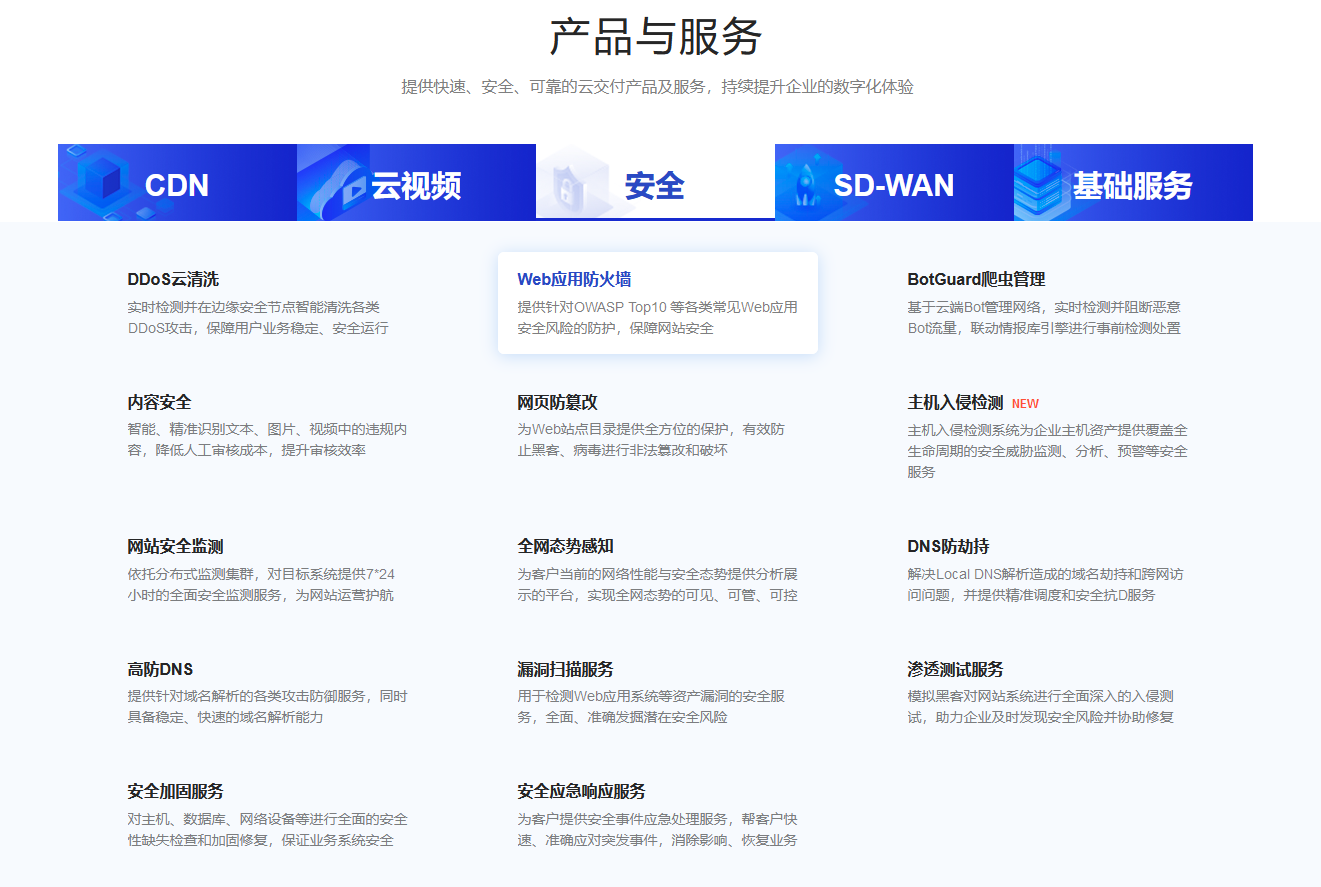Click the 产品与服务 heading
1321x887 pixels.
click(x=656, y=36)
